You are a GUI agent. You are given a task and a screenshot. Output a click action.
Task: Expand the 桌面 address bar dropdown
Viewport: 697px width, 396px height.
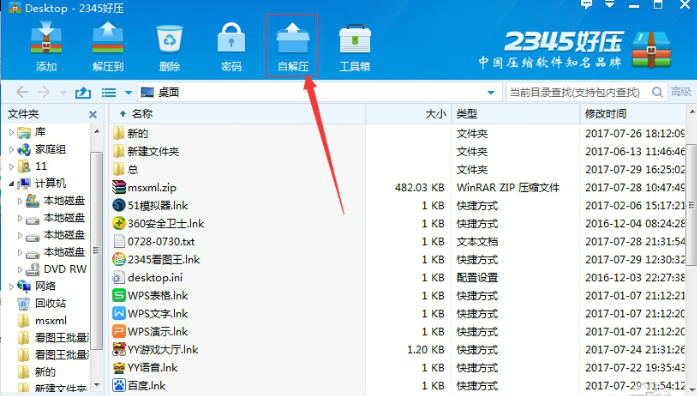pyautogui.click(x=491, y=93)
